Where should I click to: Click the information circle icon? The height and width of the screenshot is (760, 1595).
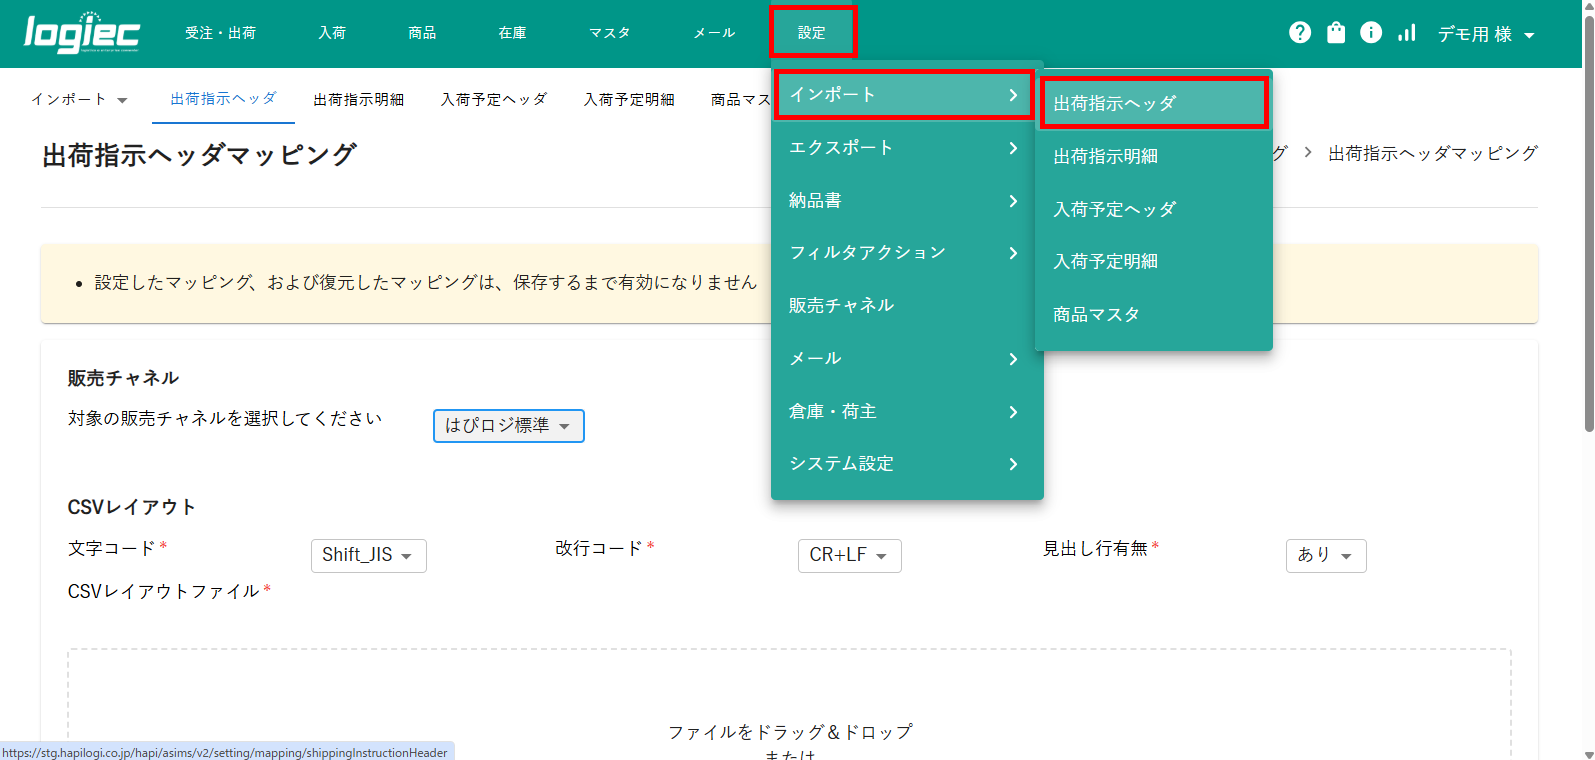[x=1371, y=33]
